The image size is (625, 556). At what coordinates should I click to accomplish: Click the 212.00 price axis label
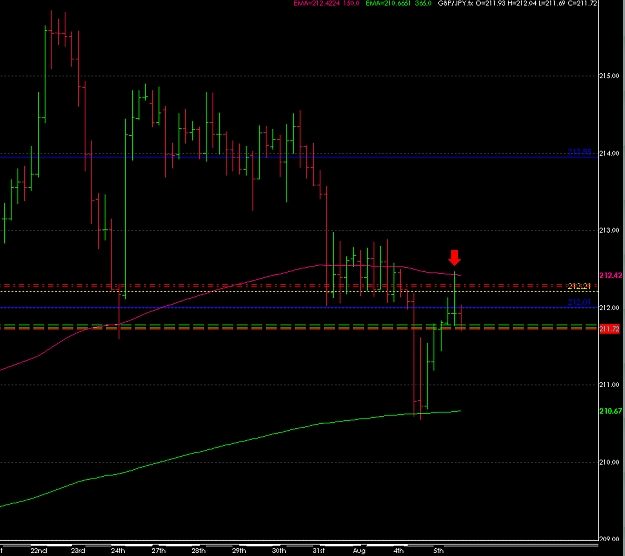coord(609,308)
